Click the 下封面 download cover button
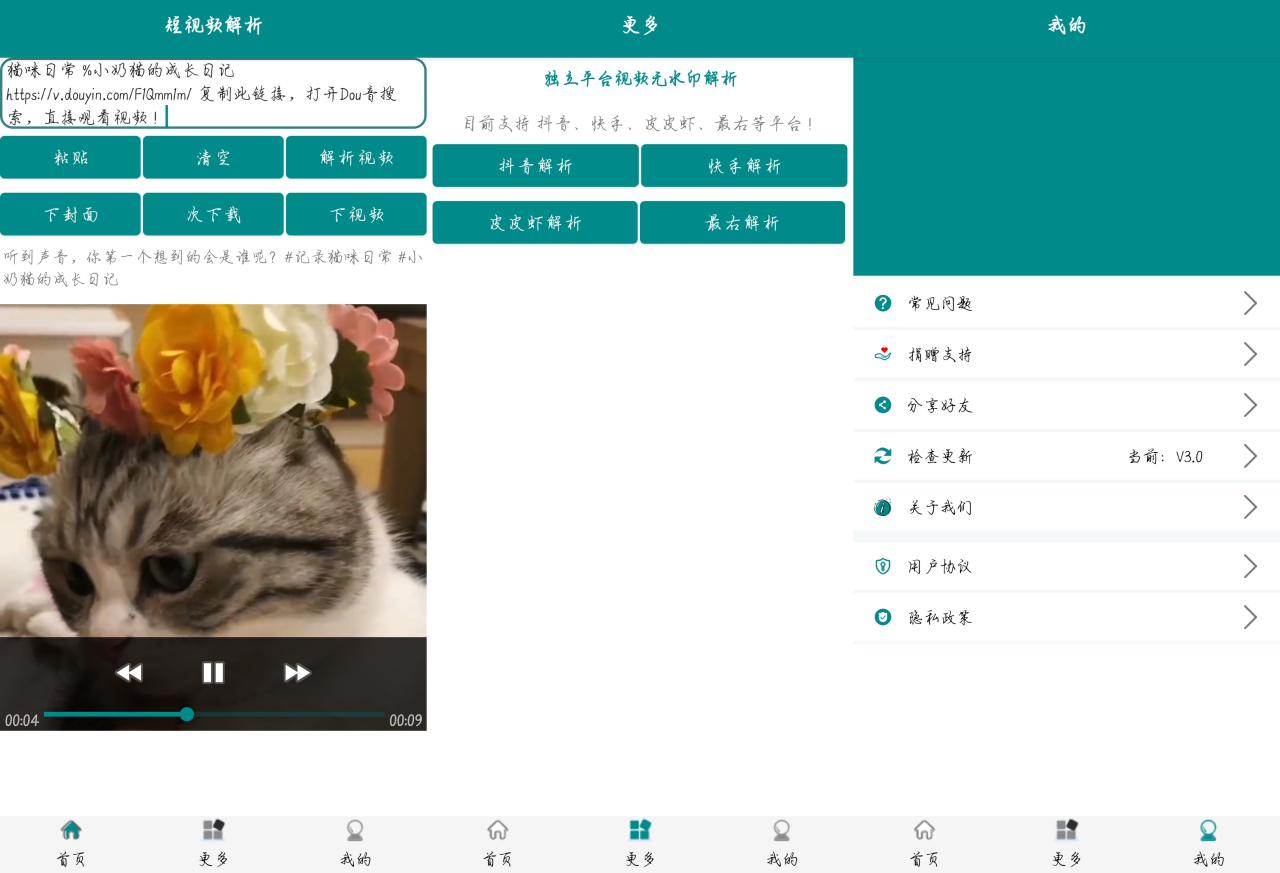Viewport: 1280px width, 873px height. [70, 214]
